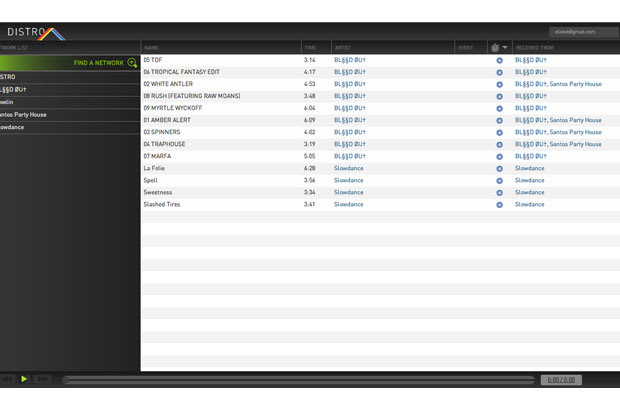Select the track 03 Spinners
This screenshot has width=620, height=400.
pos(162,132)
